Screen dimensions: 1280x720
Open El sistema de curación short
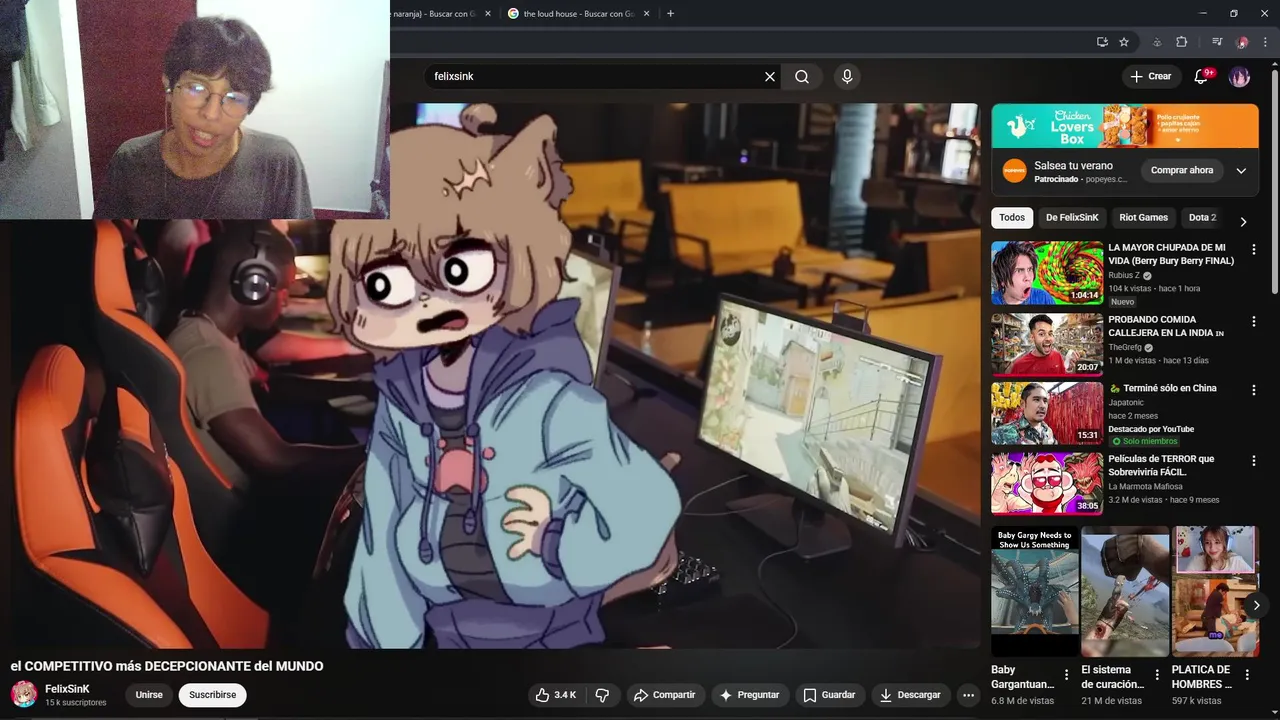pos(1125,591)
